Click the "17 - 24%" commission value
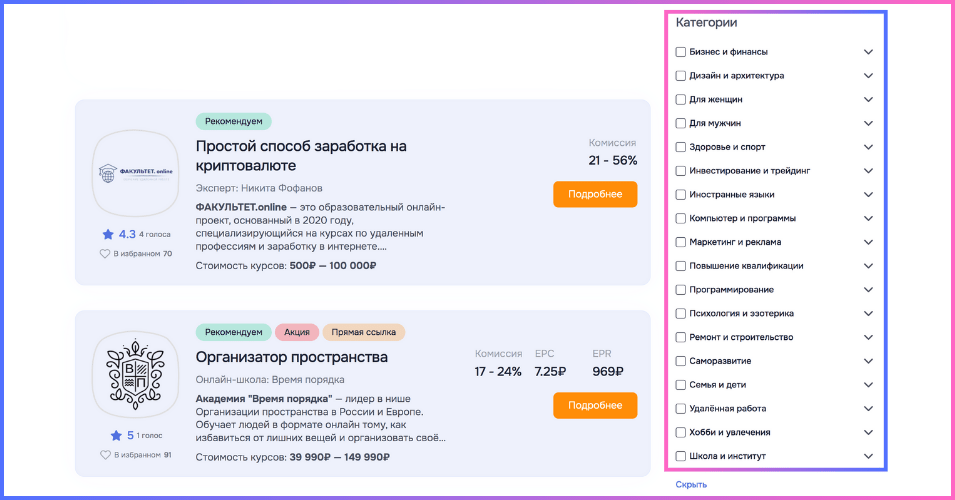955x500 pixels. (x=498, y=371)
